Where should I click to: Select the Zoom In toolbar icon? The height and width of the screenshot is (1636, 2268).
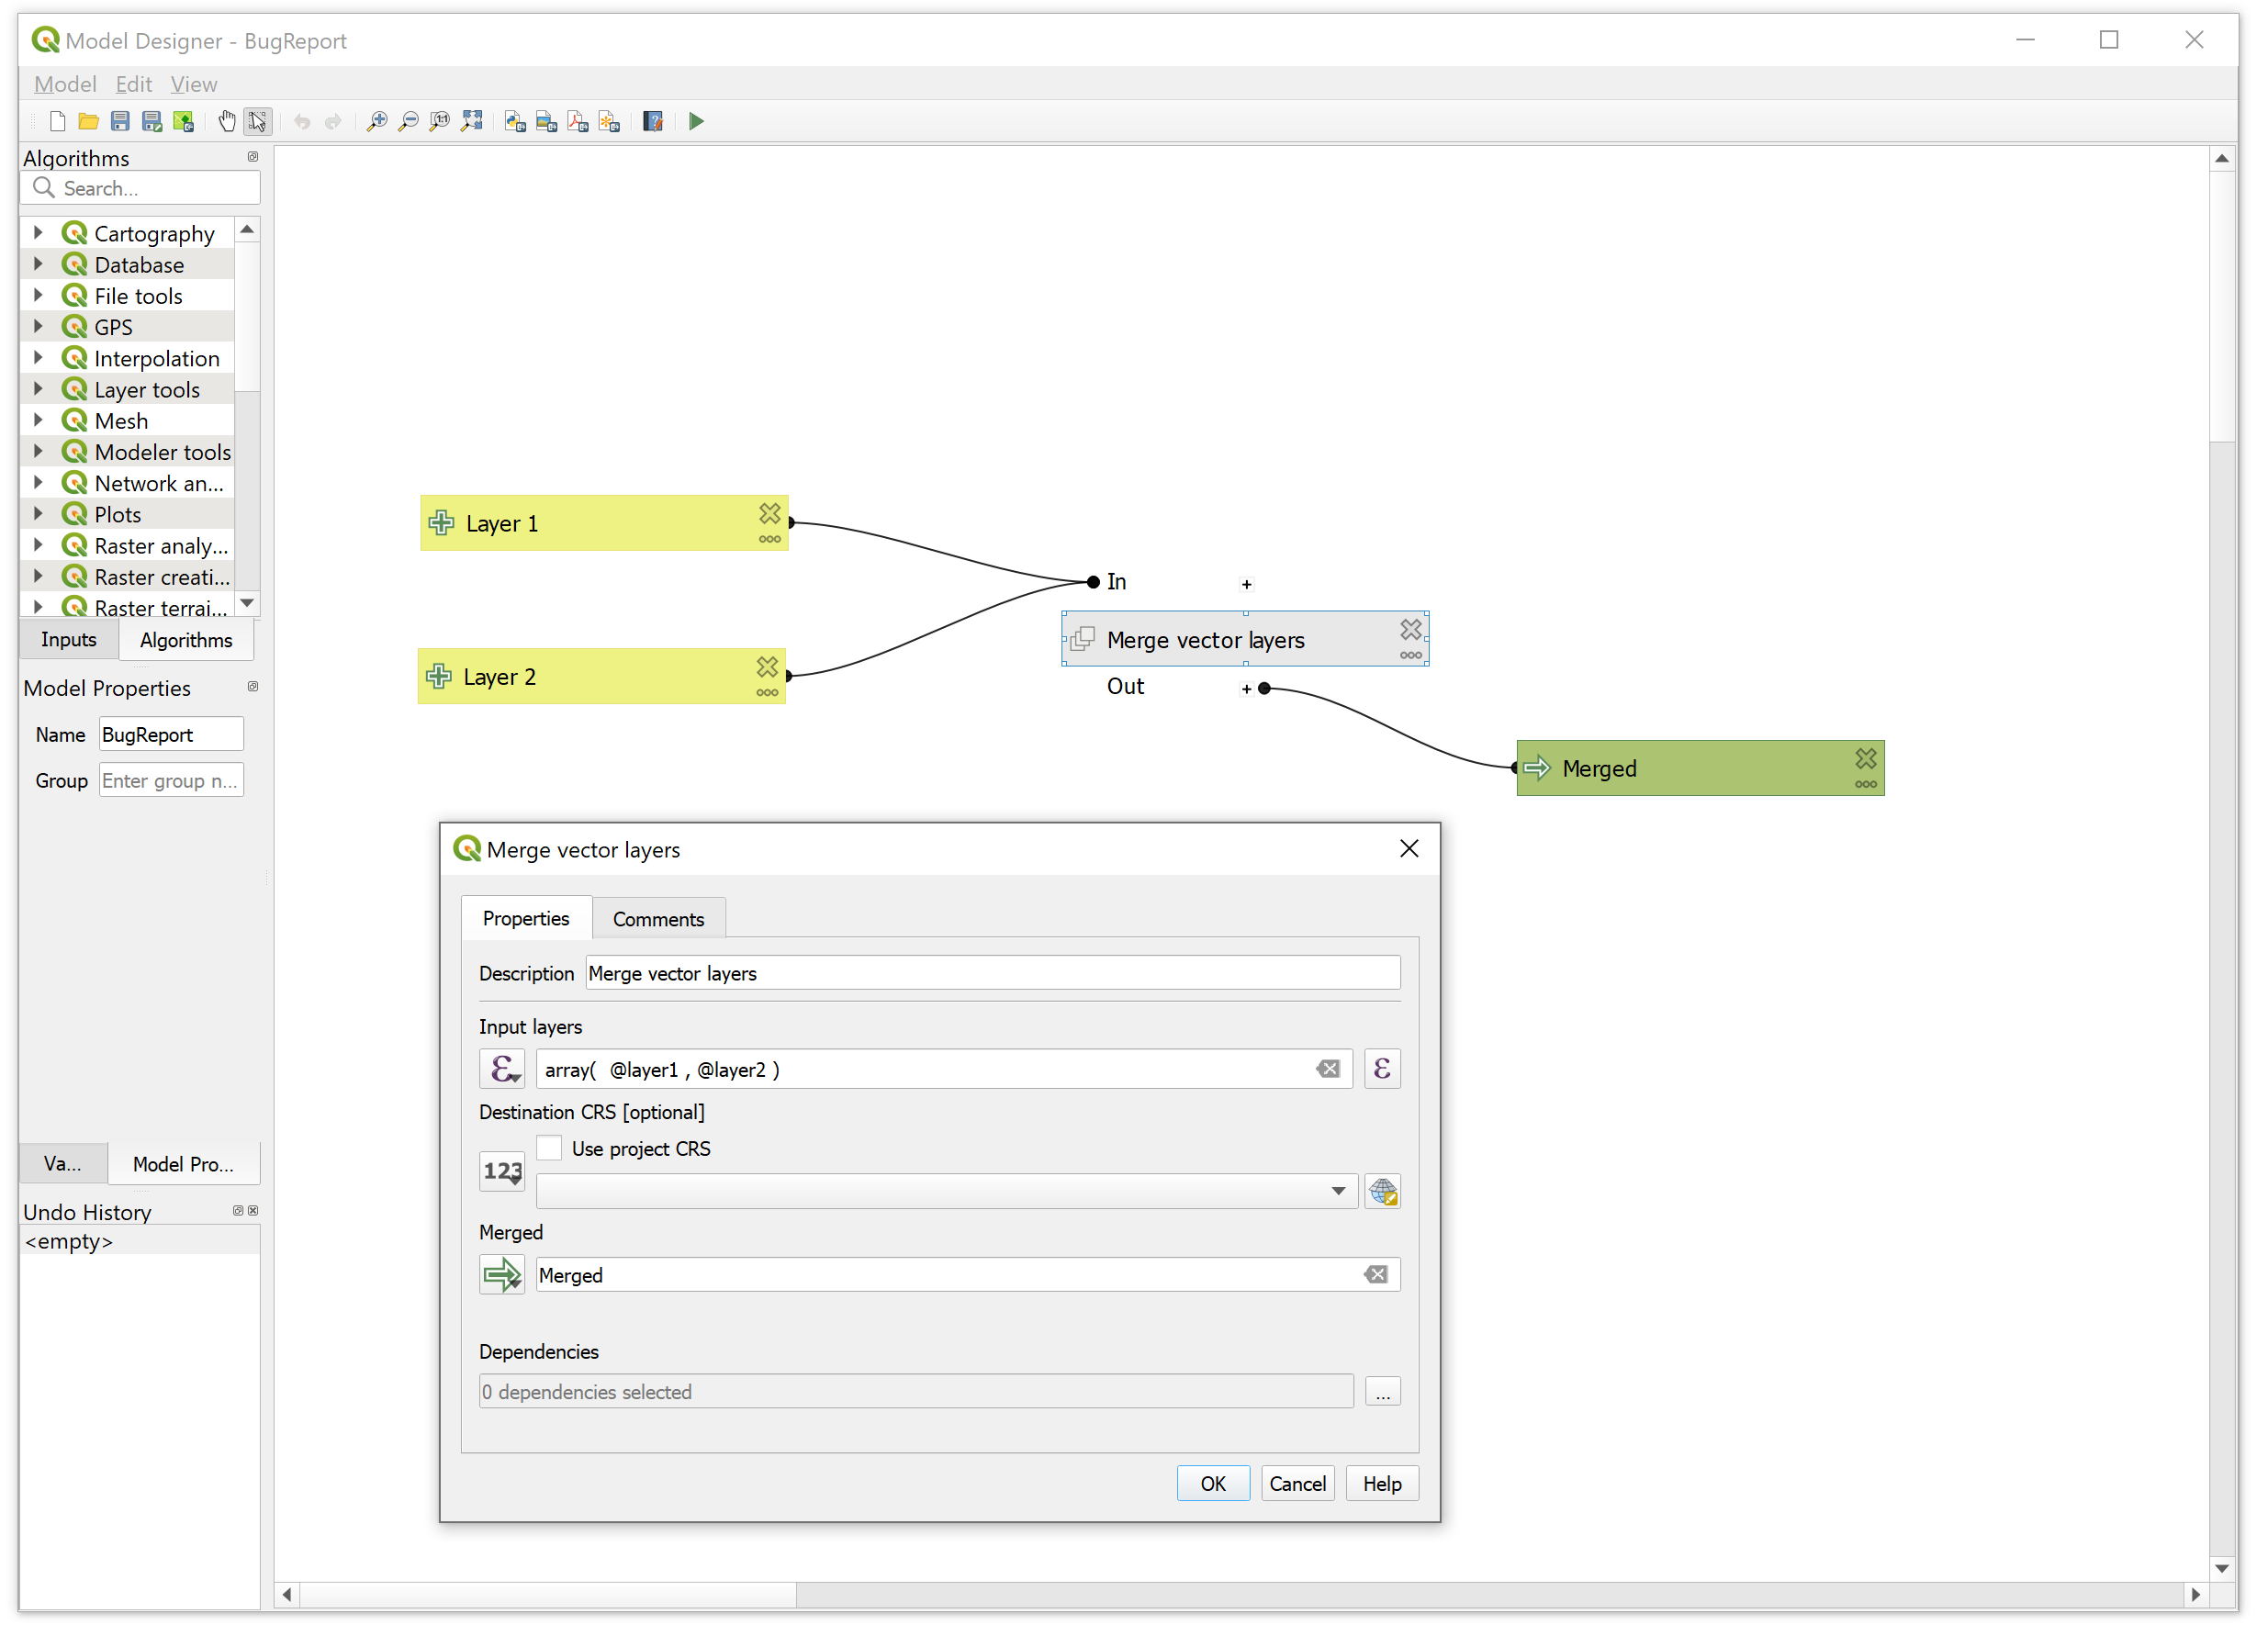click(377, 120)
